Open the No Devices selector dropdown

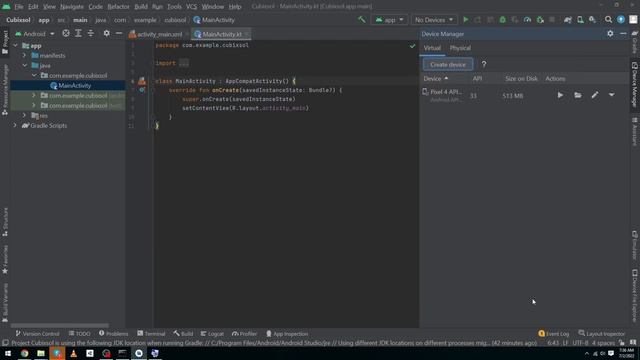(x=433, y=20)
